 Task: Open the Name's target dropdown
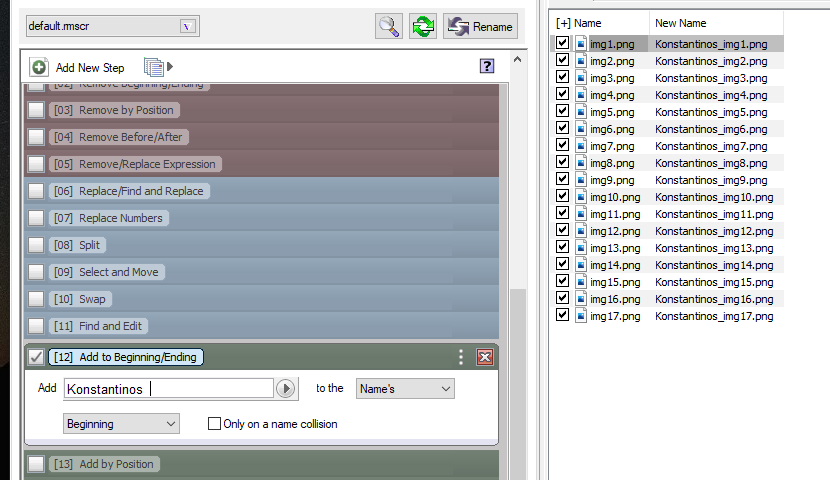point(404,388)
